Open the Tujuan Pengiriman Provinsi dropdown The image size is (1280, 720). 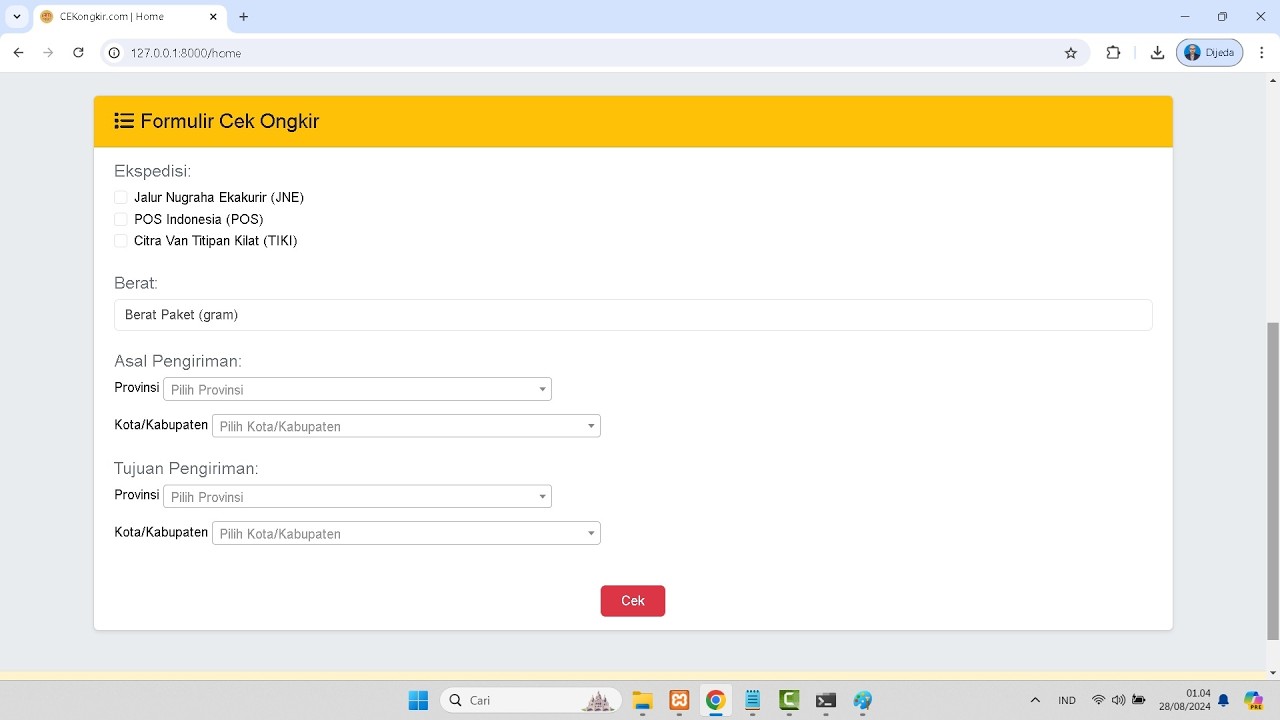click(357, 496)
